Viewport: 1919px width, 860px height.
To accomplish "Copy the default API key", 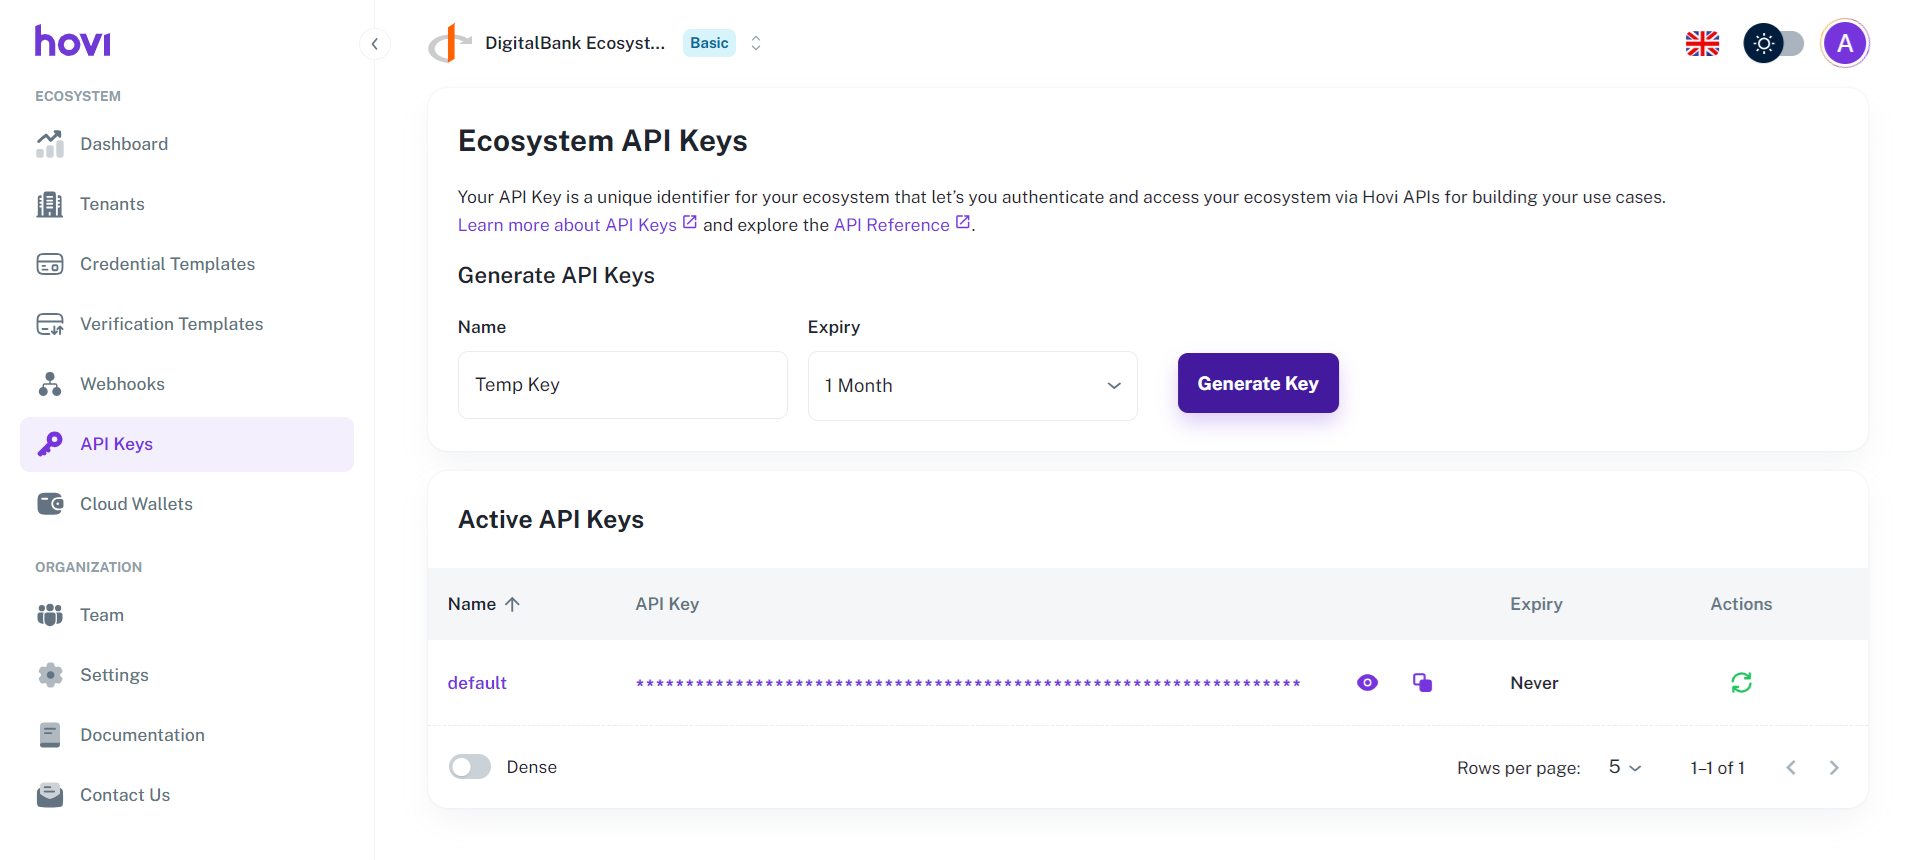I will point(1422,683).
